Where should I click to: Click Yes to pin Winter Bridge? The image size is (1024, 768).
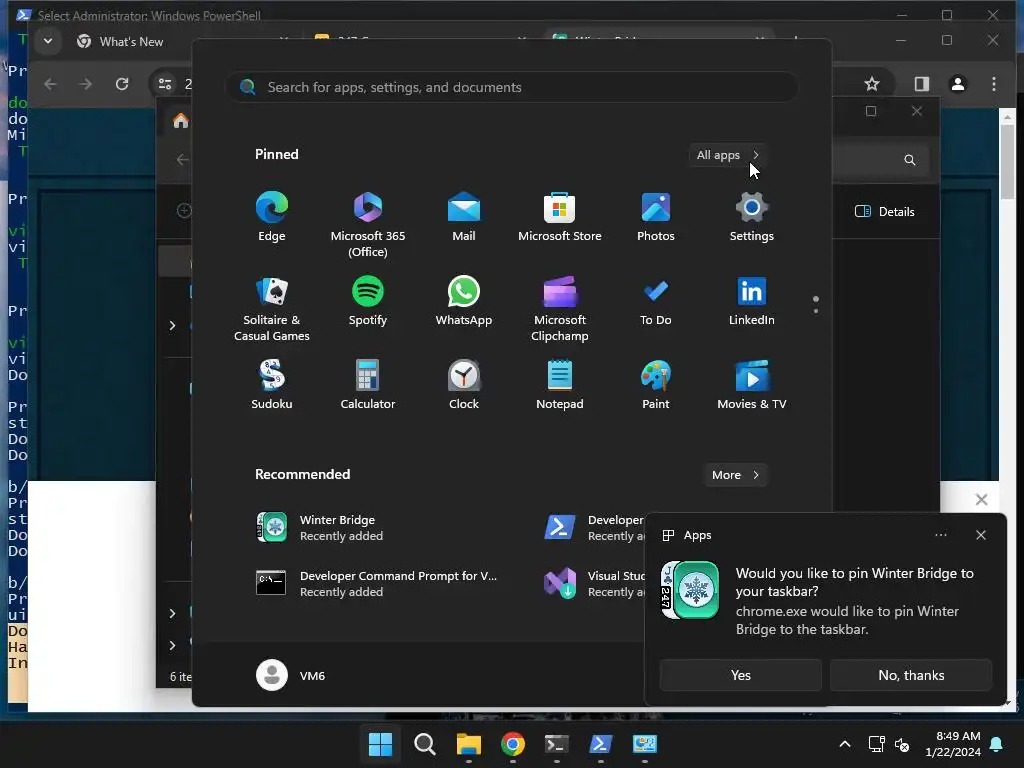(741, 675)
